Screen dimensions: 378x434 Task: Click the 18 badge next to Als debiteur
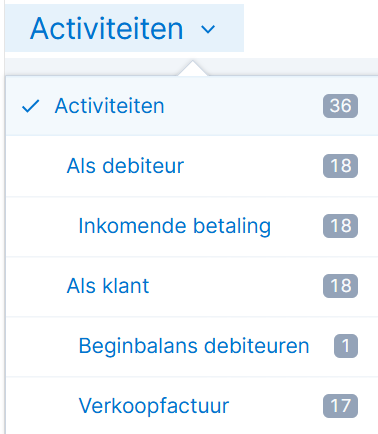pyautogui.click(x=340, y=166)
